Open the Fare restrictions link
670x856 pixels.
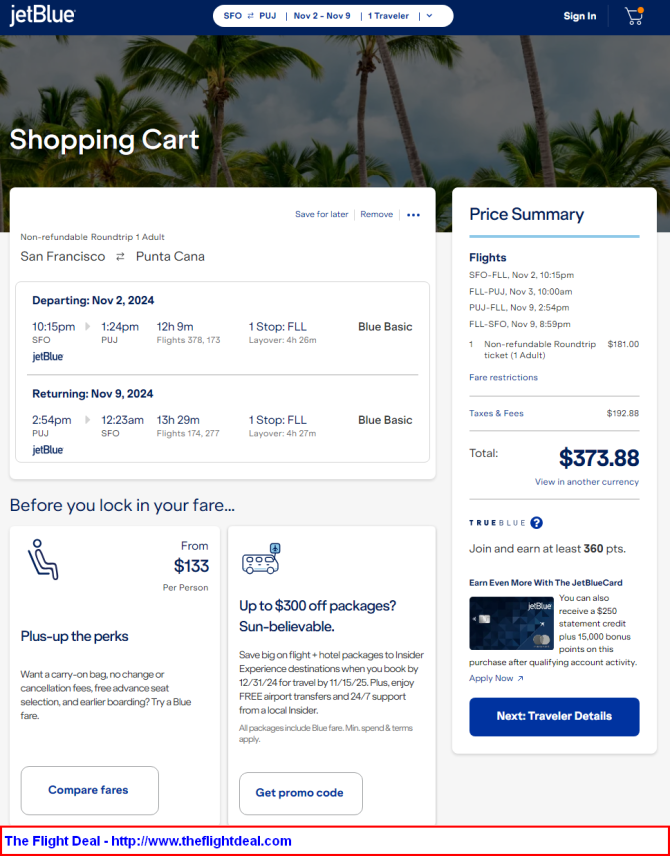[x=503, y=377]
